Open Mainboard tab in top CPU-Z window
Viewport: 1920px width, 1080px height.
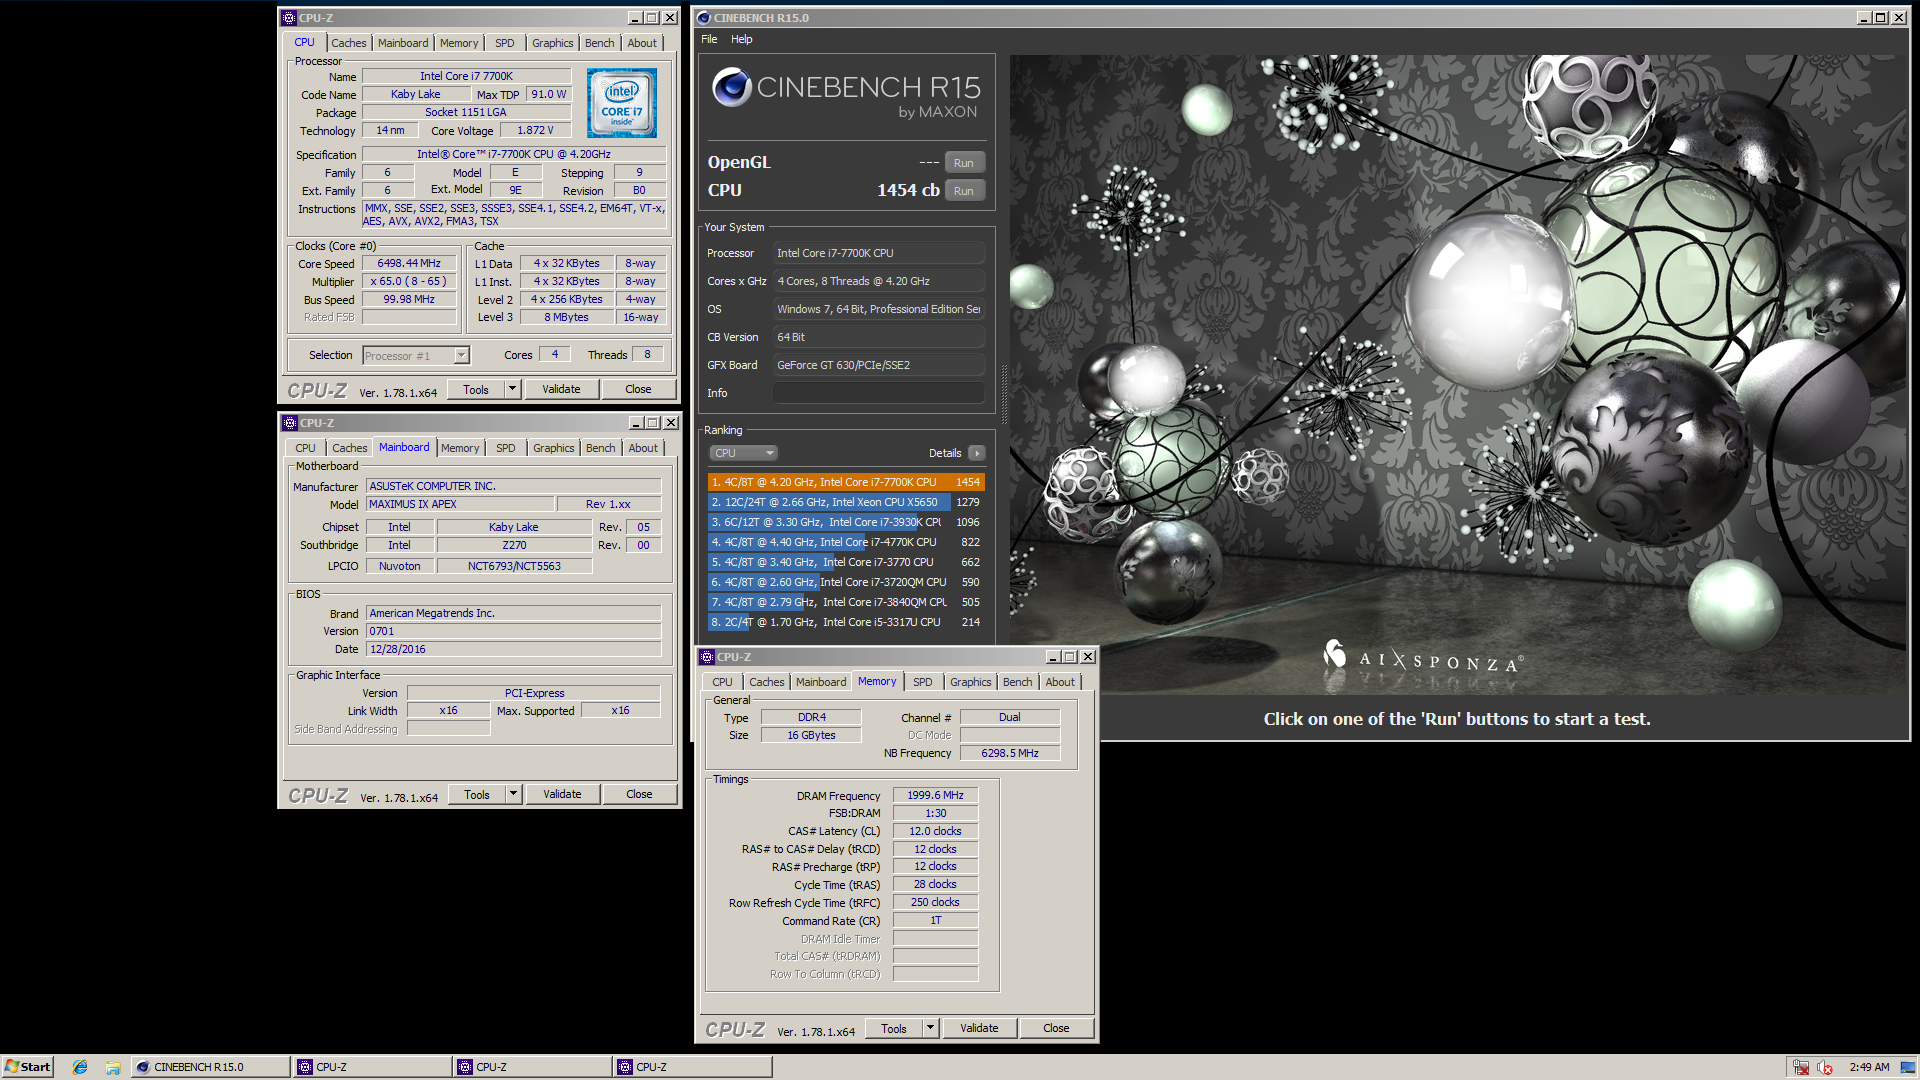coord(403,43)
